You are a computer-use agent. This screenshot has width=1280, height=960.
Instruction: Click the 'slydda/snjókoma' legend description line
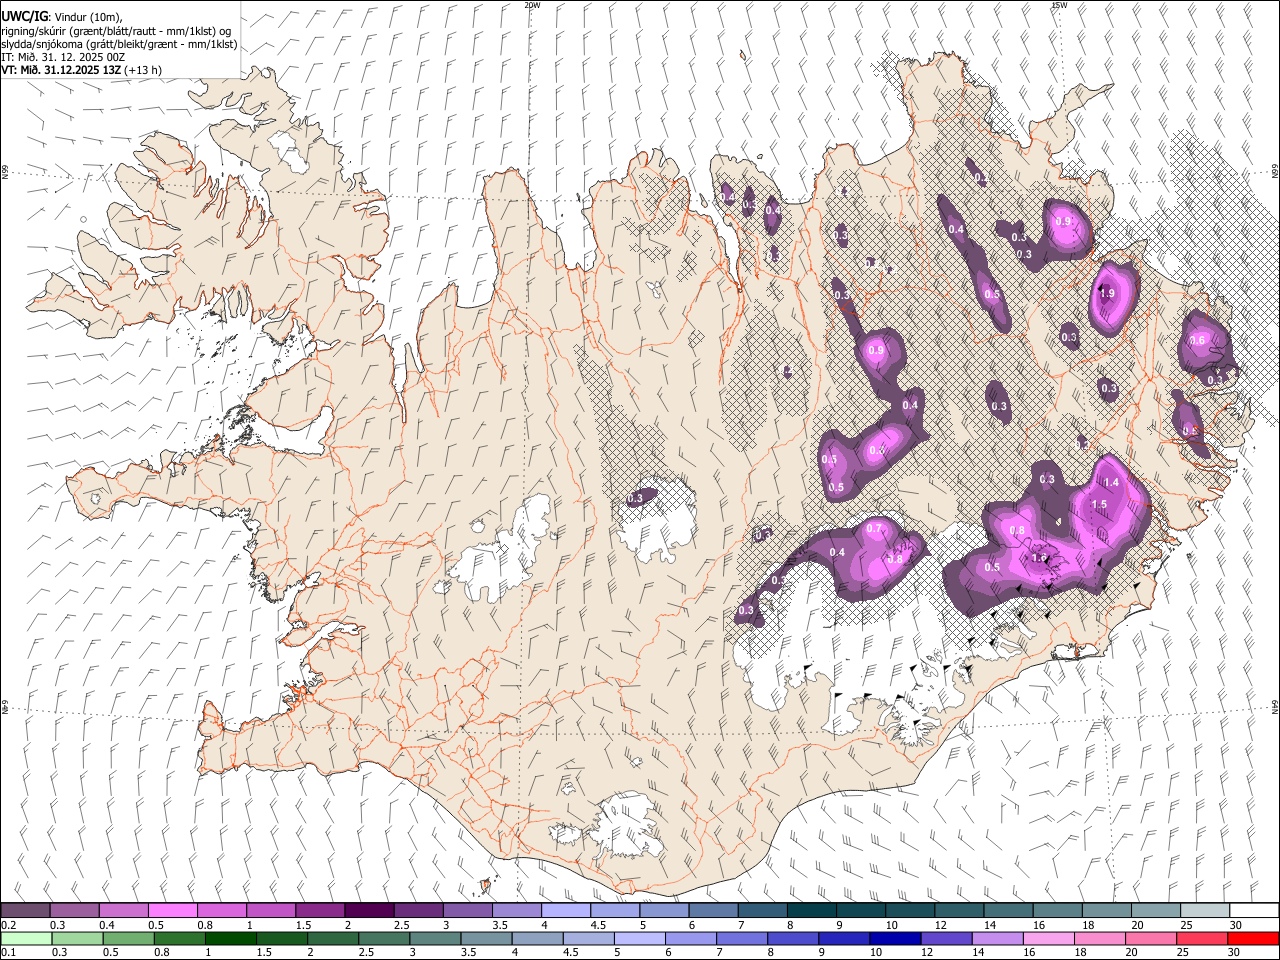coord(119,44)
